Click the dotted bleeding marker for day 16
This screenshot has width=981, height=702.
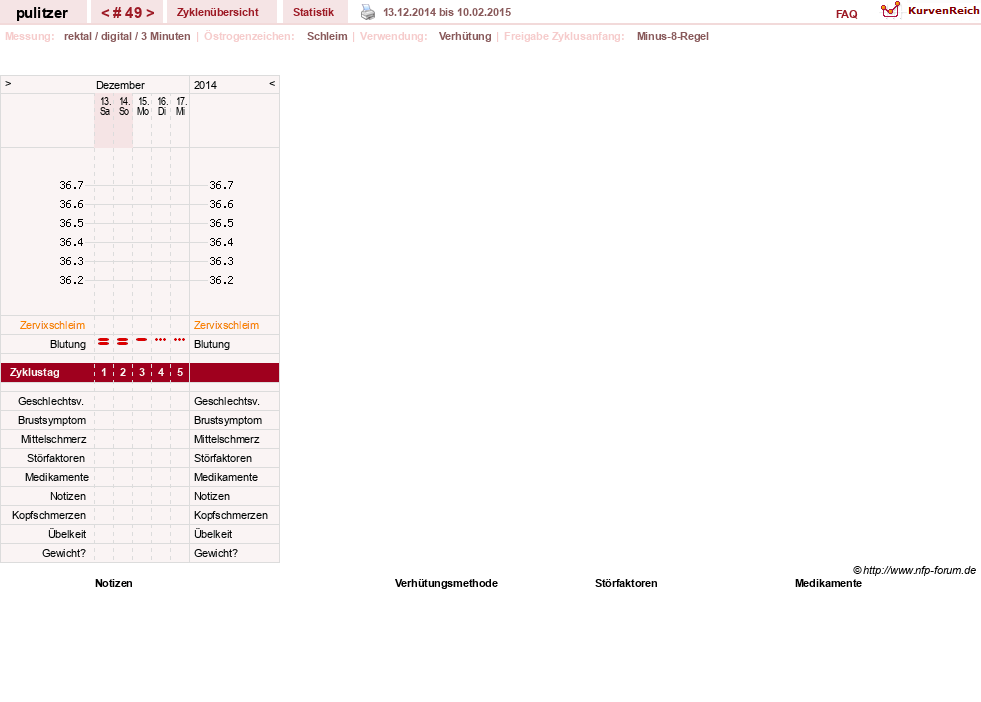click(161, 340)
